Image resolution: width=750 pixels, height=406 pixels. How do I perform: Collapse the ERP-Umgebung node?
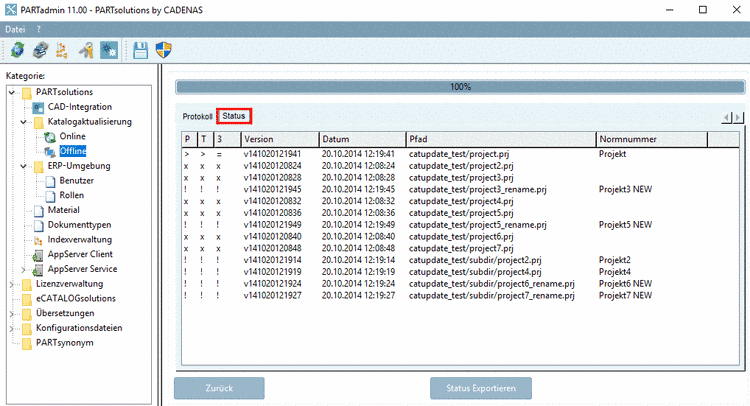pos(23,166)
